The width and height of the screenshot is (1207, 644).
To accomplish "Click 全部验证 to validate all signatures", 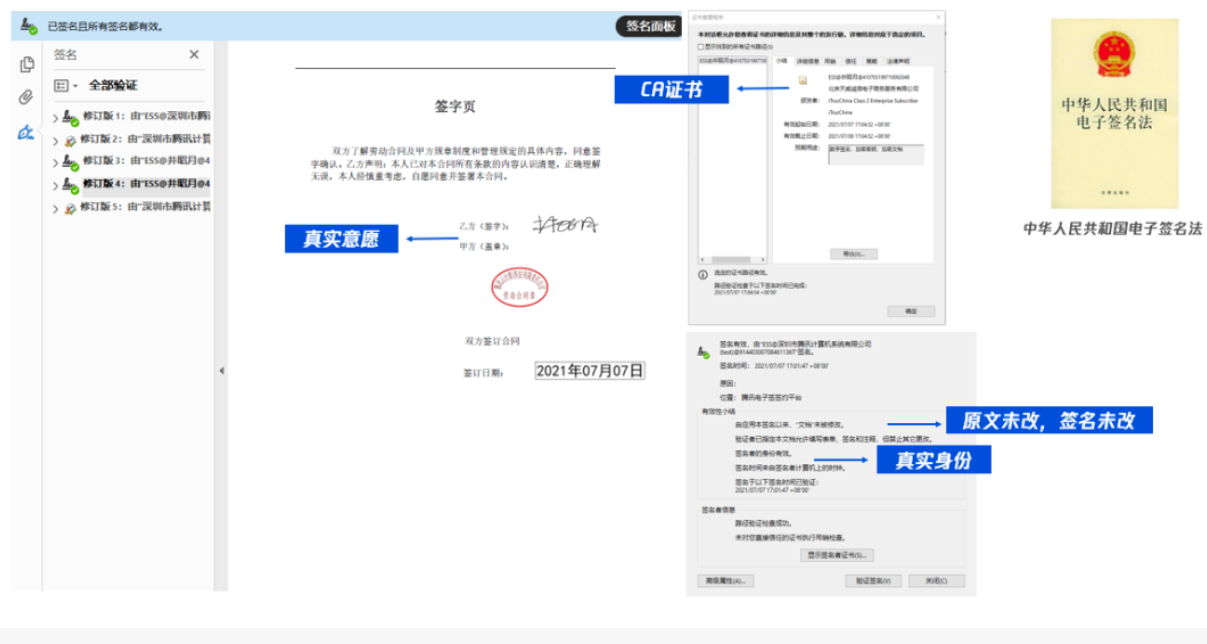I will click(x=113, y=86).
